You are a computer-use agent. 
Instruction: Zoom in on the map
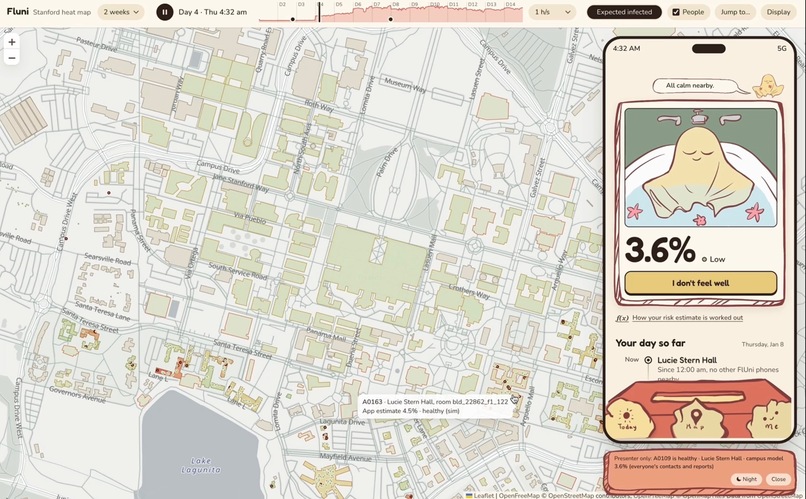point(12,42)
